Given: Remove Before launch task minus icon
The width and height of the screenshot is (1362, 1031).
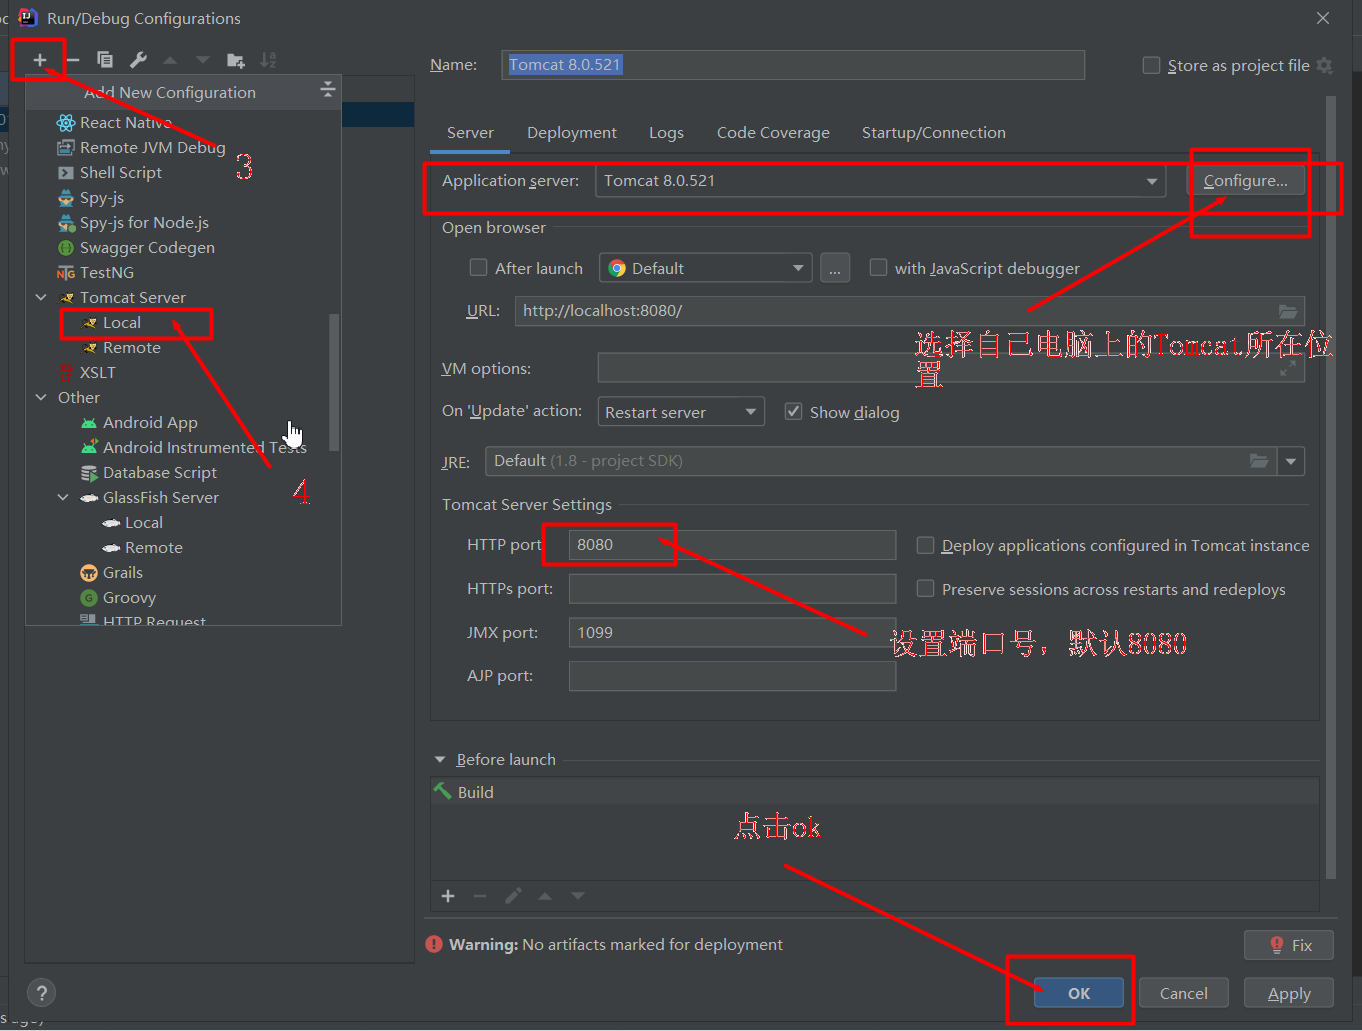Looking at the screenshot, I should (x=480, y=896).
